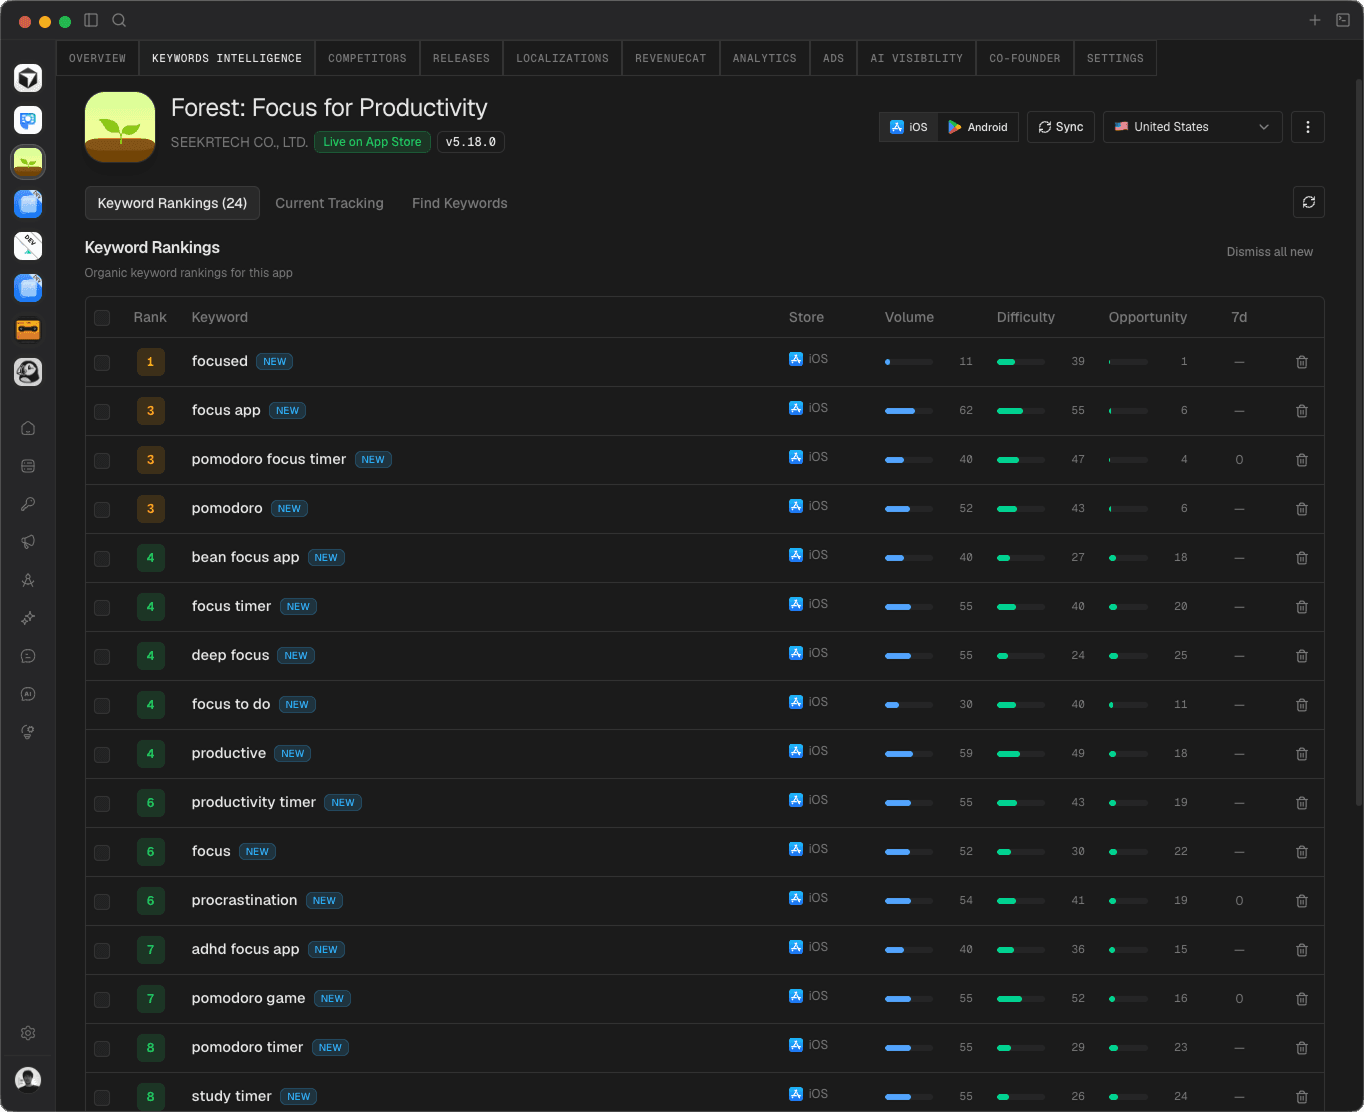This screenshot has width=1364, height=1112.
Task: Open the RevenueCat tab
Action: [x=670, y=58]
